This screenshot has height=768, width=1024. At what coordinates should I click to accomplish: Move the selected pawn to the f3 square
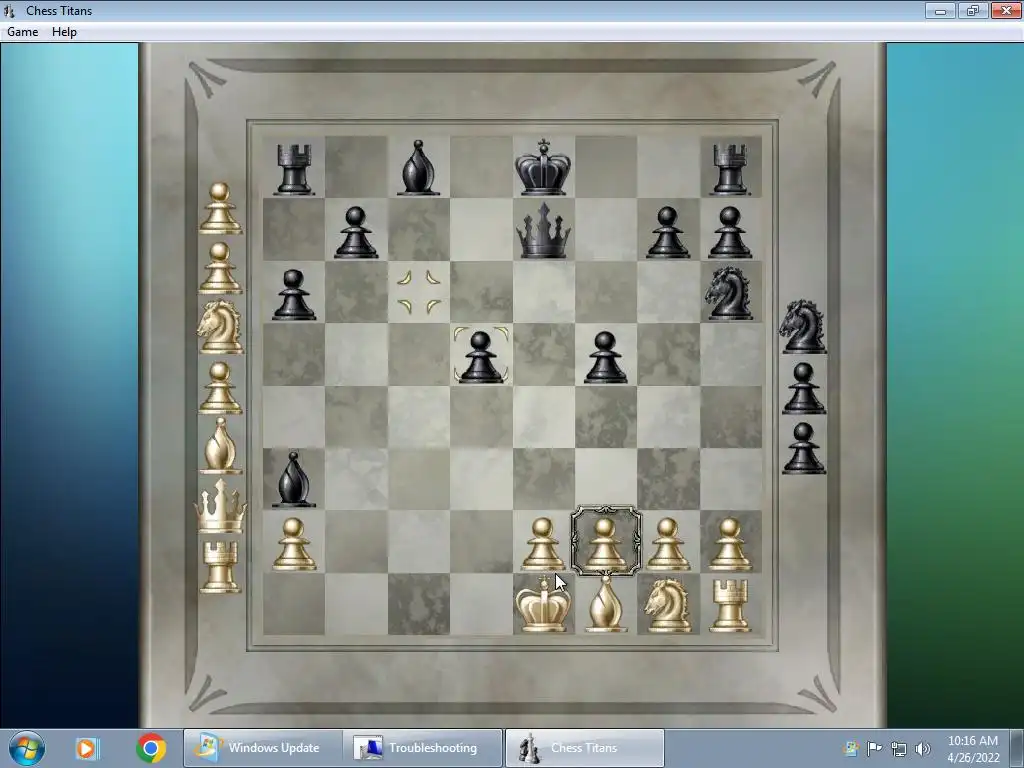(605, 479)
